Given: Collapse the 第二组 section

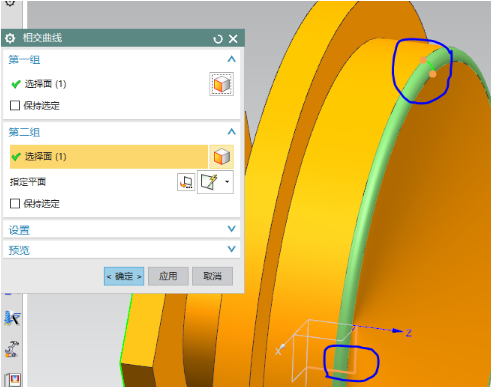Looking at the screenshot, I should (231, 132).
